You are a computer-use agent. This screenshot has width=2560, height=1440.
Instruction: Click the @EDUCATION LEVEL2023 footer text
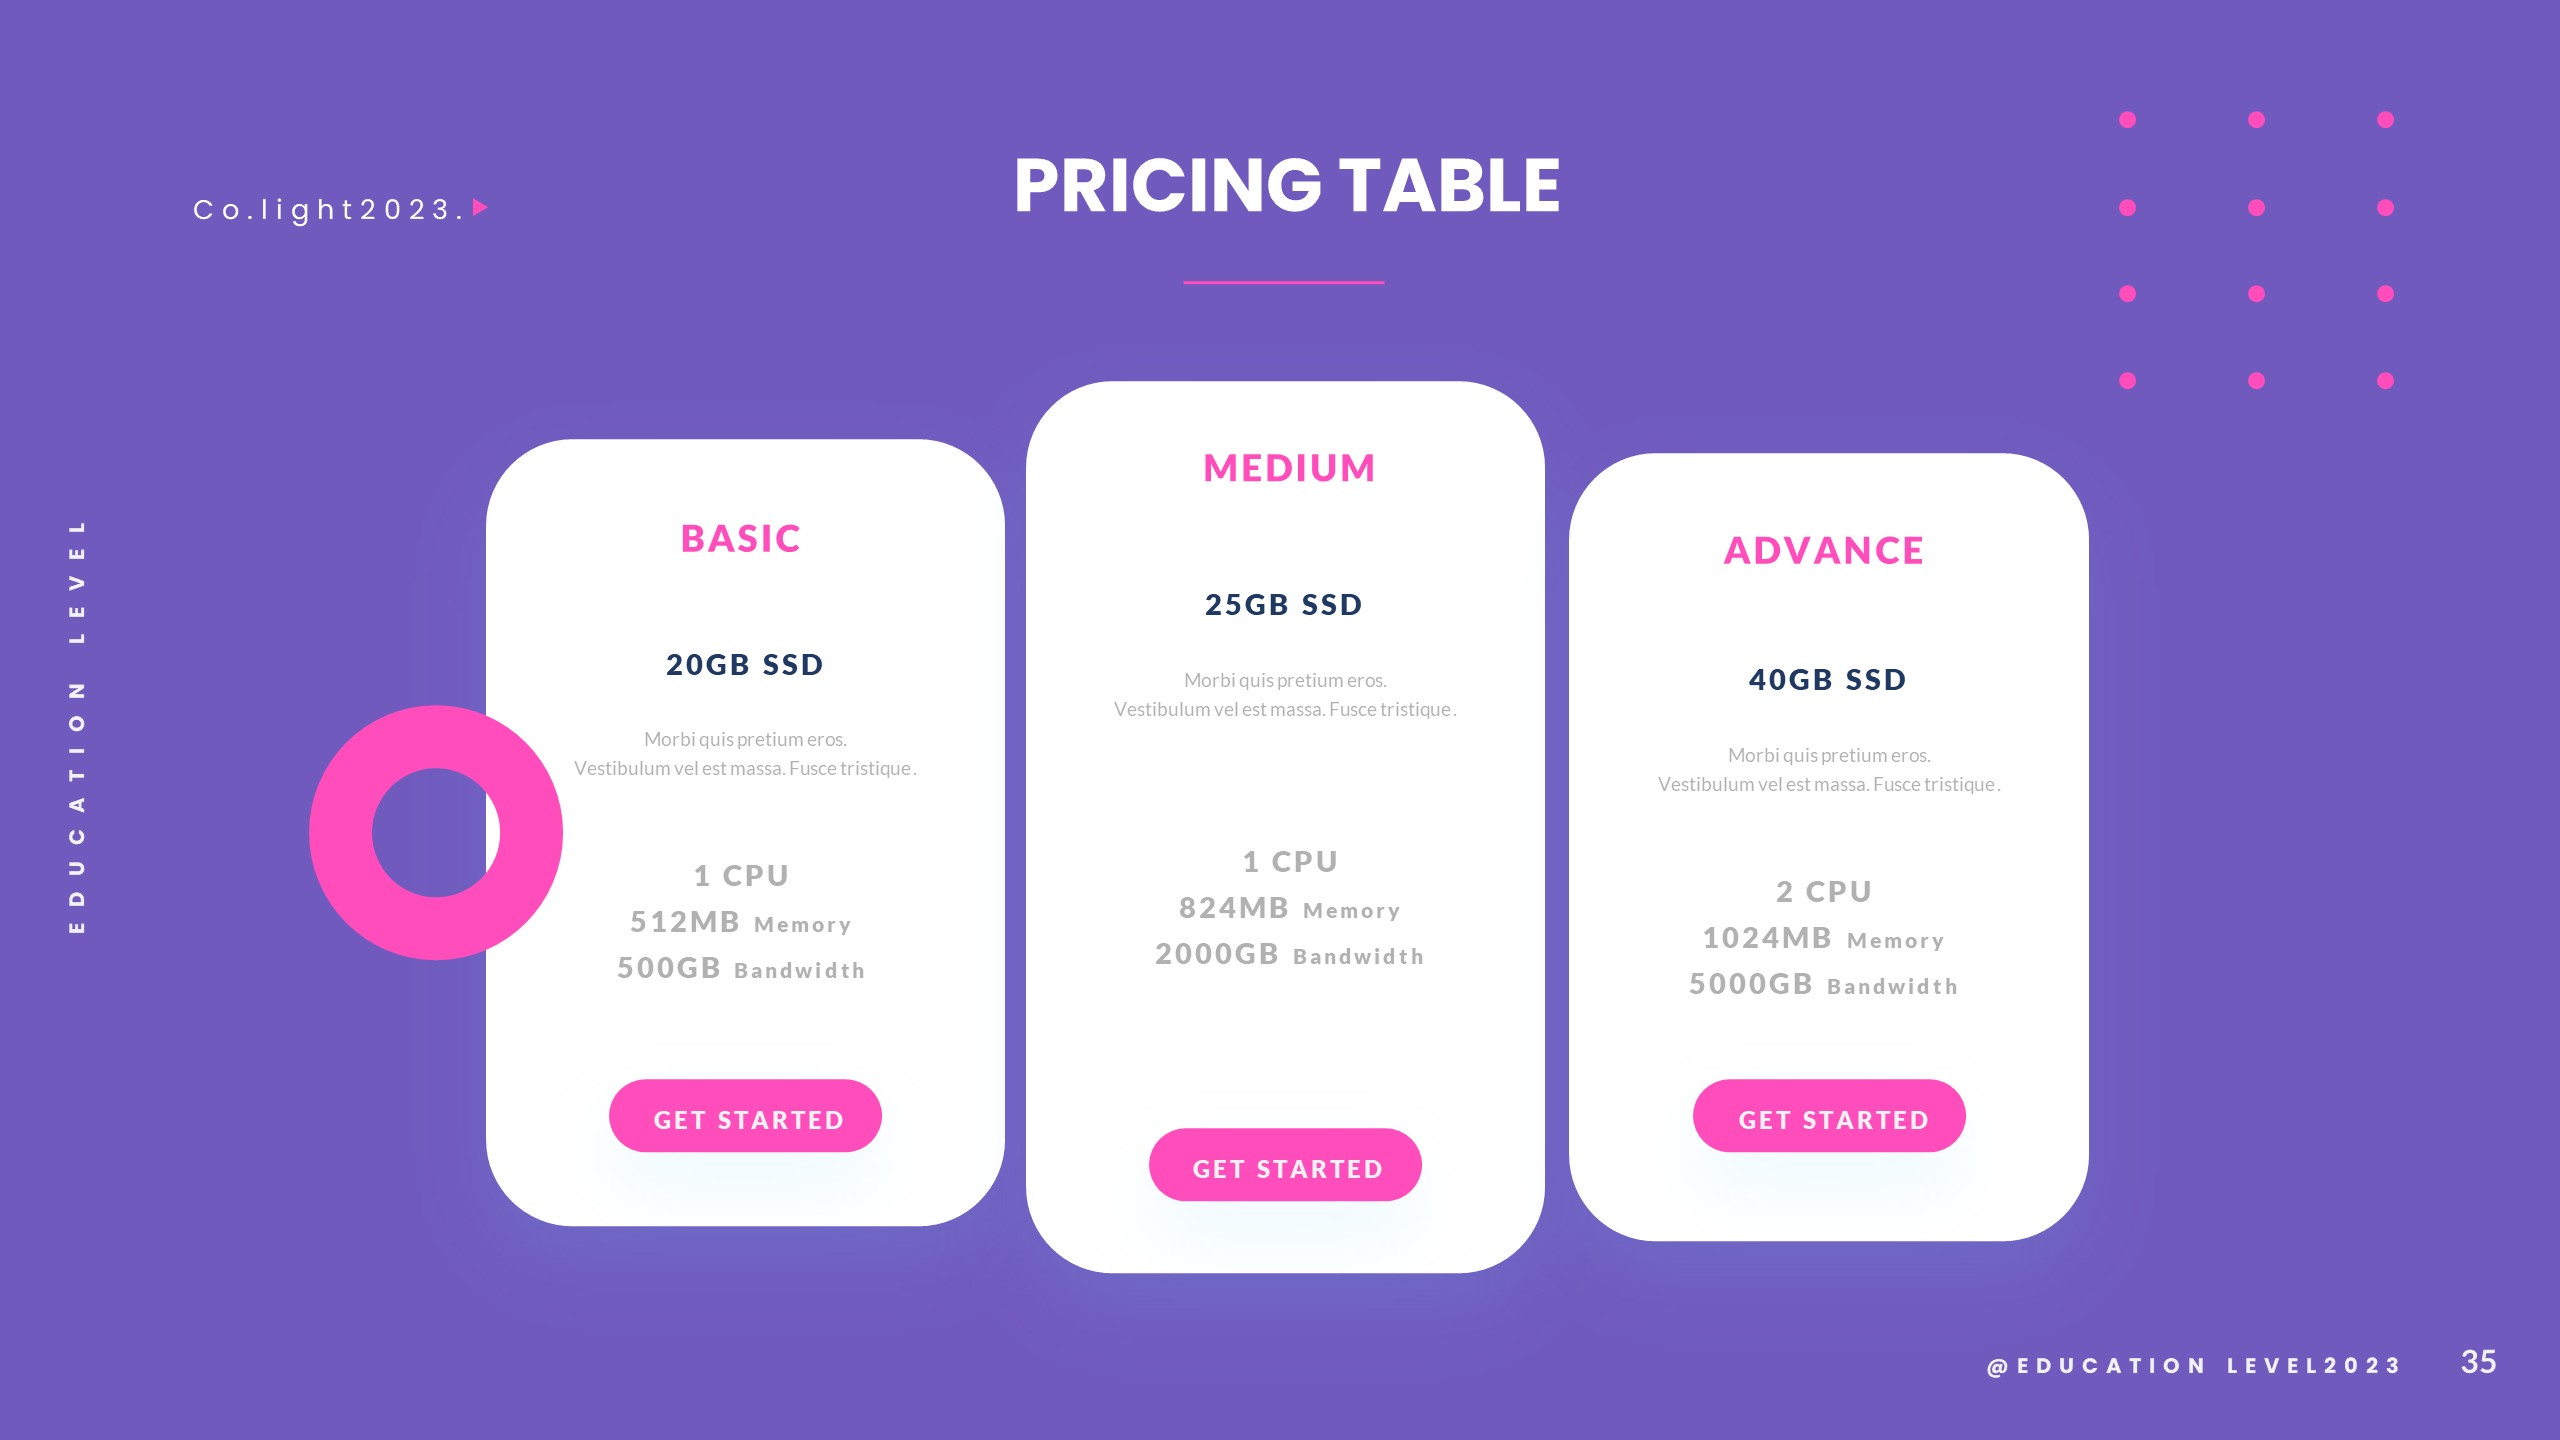pos(2193,1366)
